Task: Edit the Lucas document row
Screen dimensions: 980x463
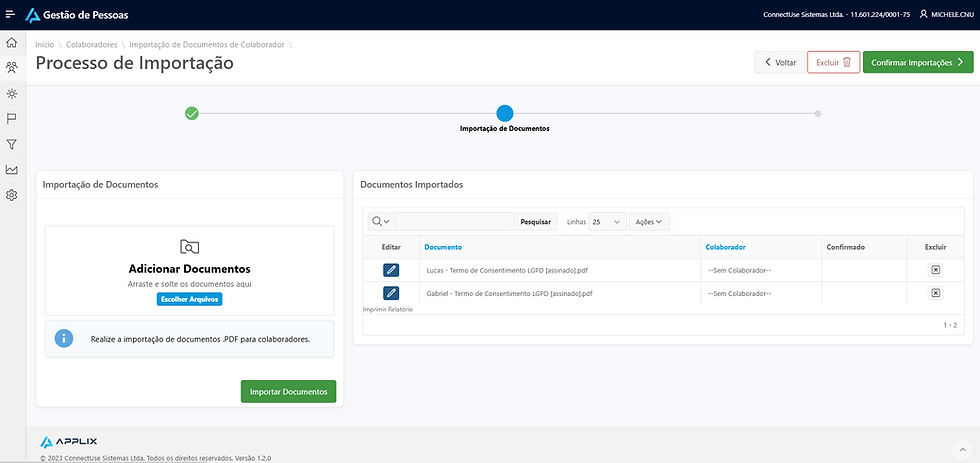Action: click(391, 270)
